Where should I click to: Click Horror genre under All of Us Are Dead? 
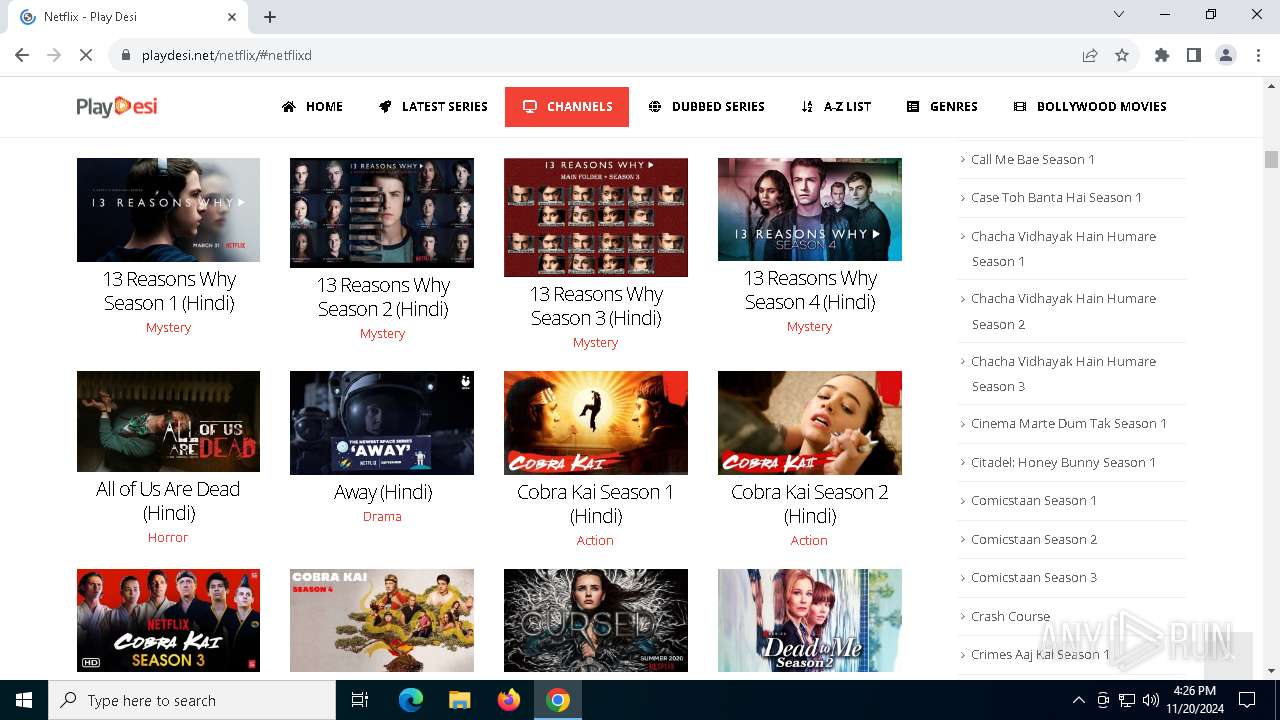pos(168,537)
